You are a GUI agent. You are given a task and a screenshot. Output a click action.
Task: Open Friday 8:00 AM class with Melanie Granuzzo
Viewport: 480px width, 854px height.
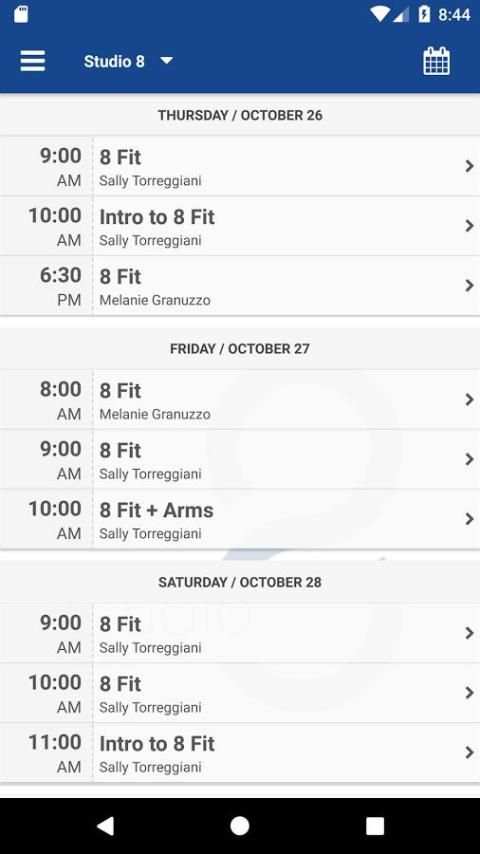(240, 399)
